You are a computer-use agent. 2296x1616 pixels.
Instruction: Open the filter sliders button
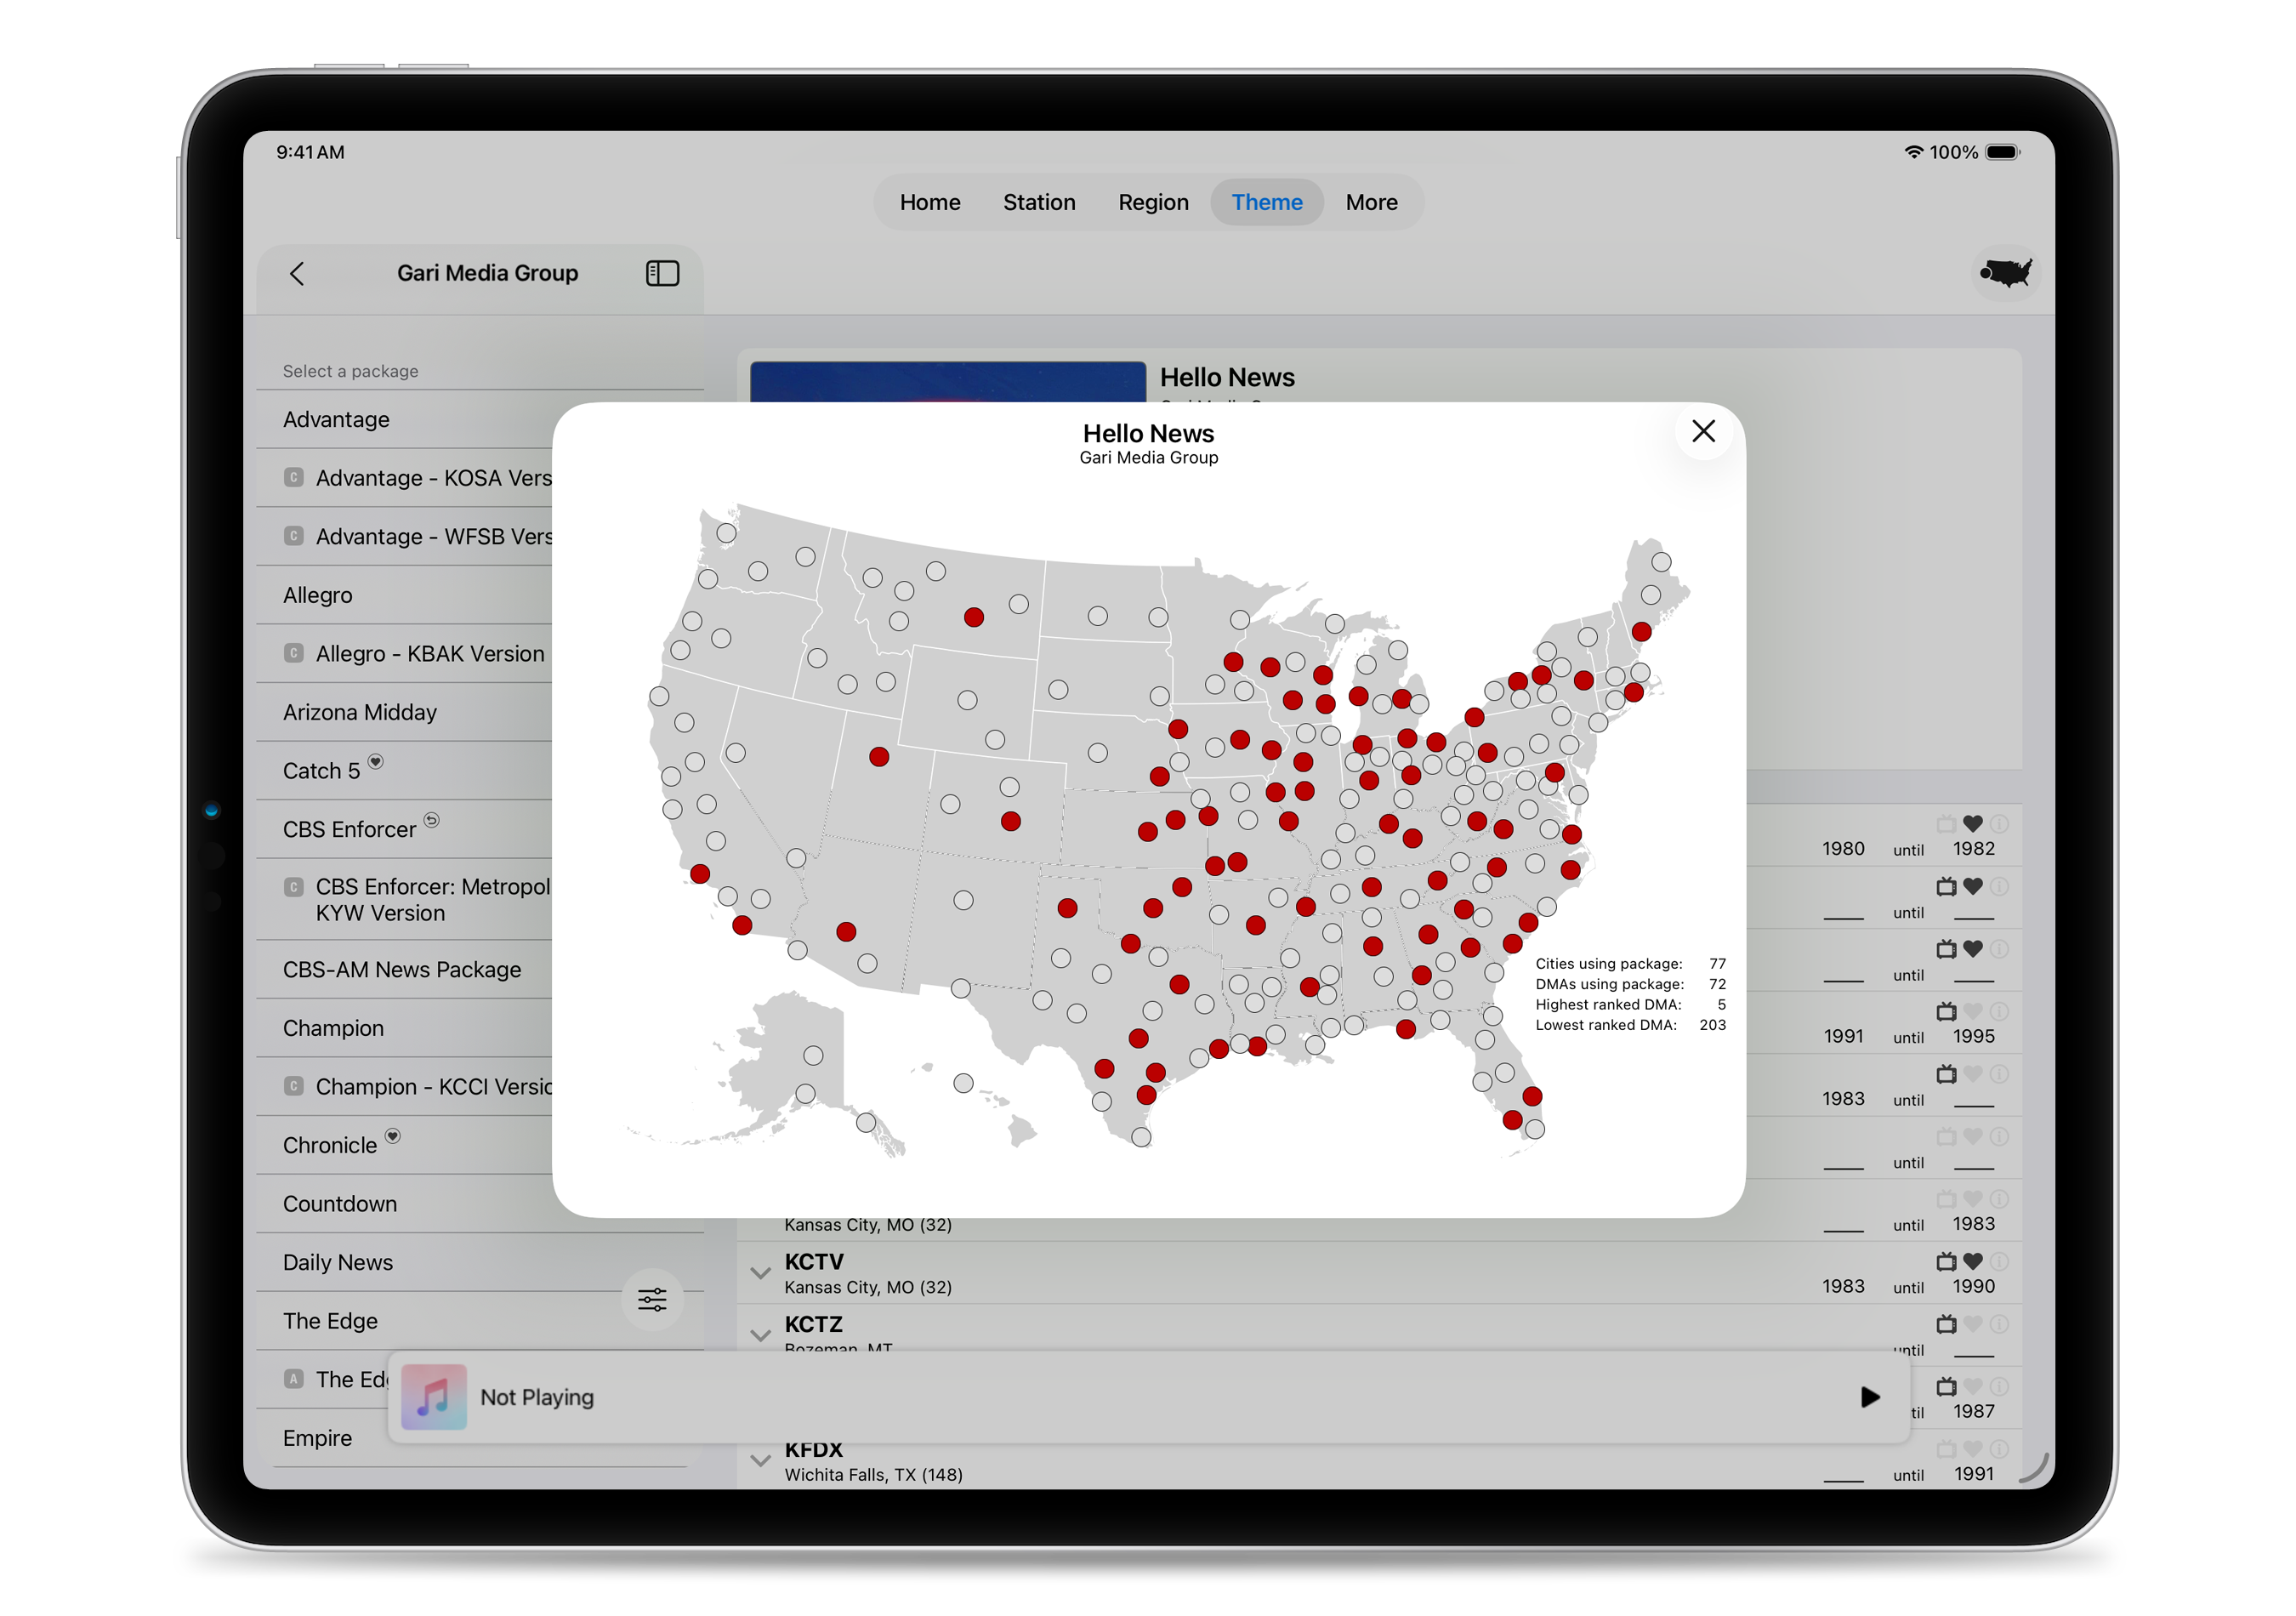point(652,1299)
